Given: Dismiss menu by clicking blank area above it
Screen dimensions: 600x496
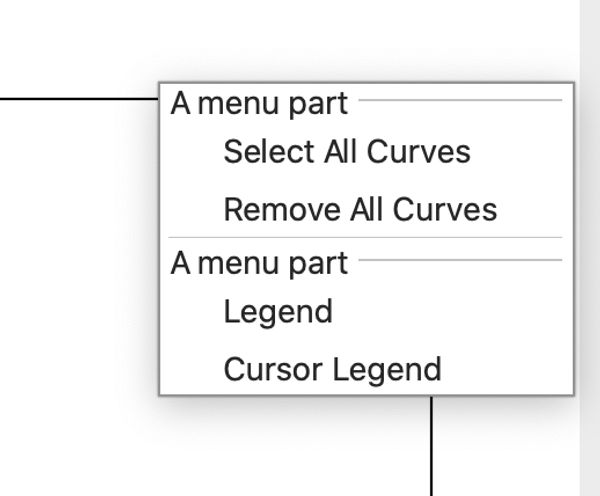Looking at the screenshot, I should [x=300, y=40].
